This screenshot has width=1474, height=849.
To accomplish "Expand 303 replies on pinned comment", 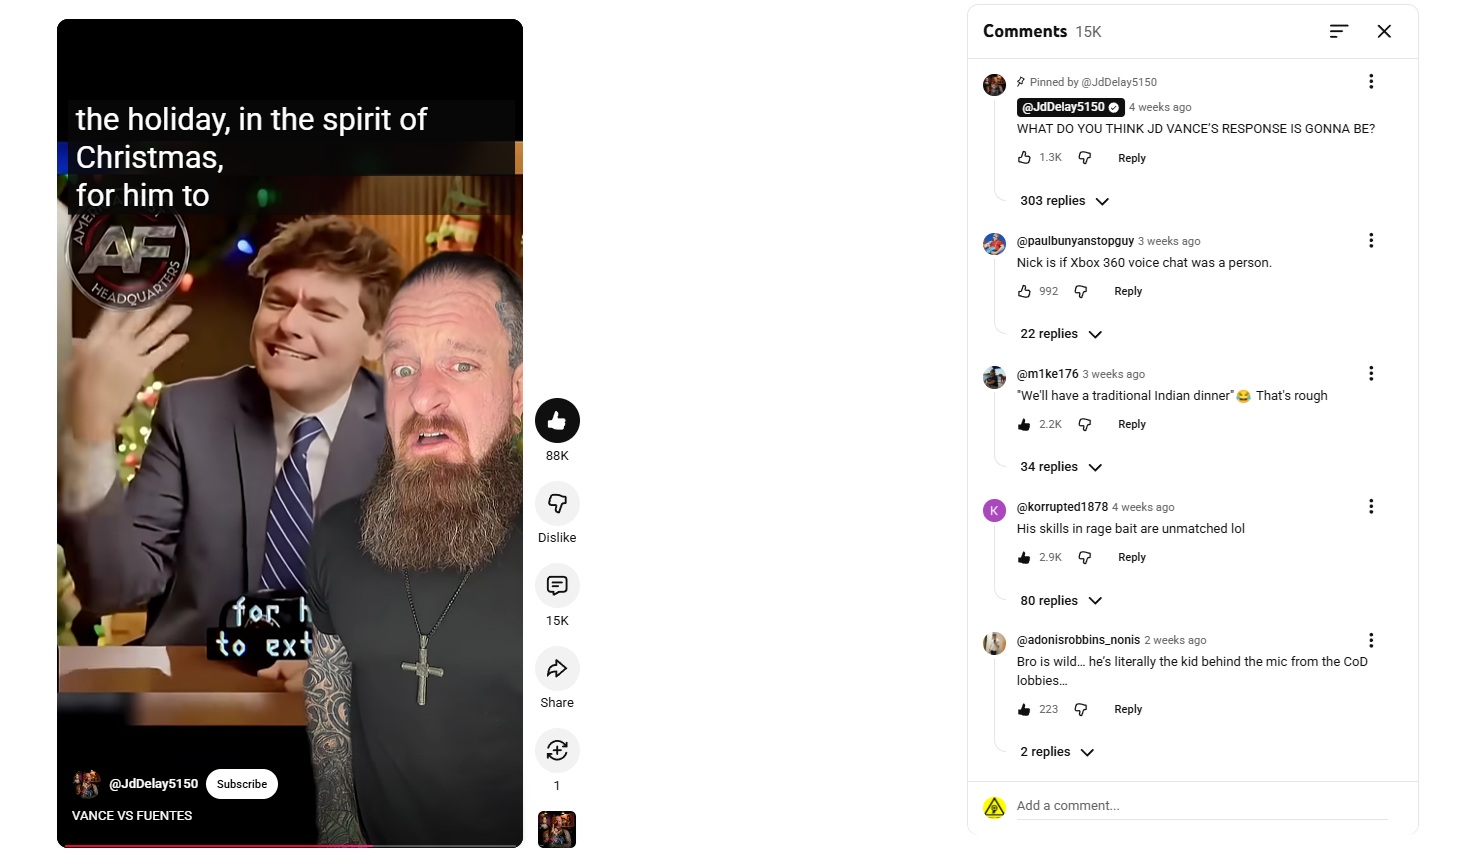I will click(x=1065, y=201).
